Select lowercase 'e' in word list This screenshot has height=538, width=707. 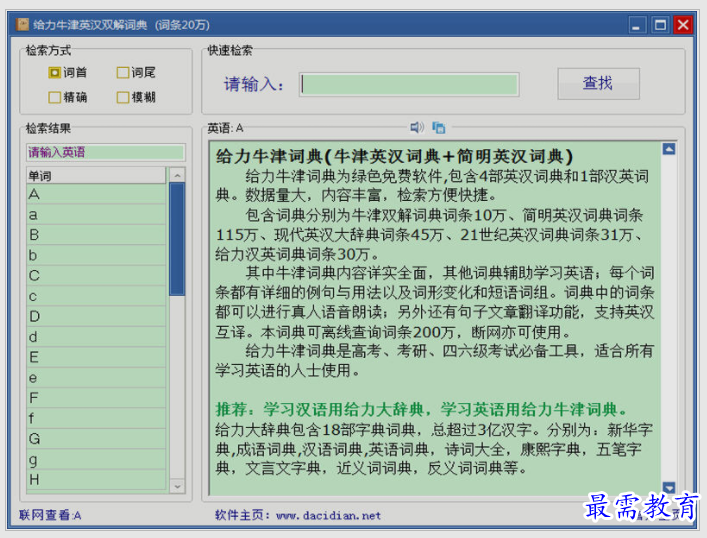coord(96,378)
